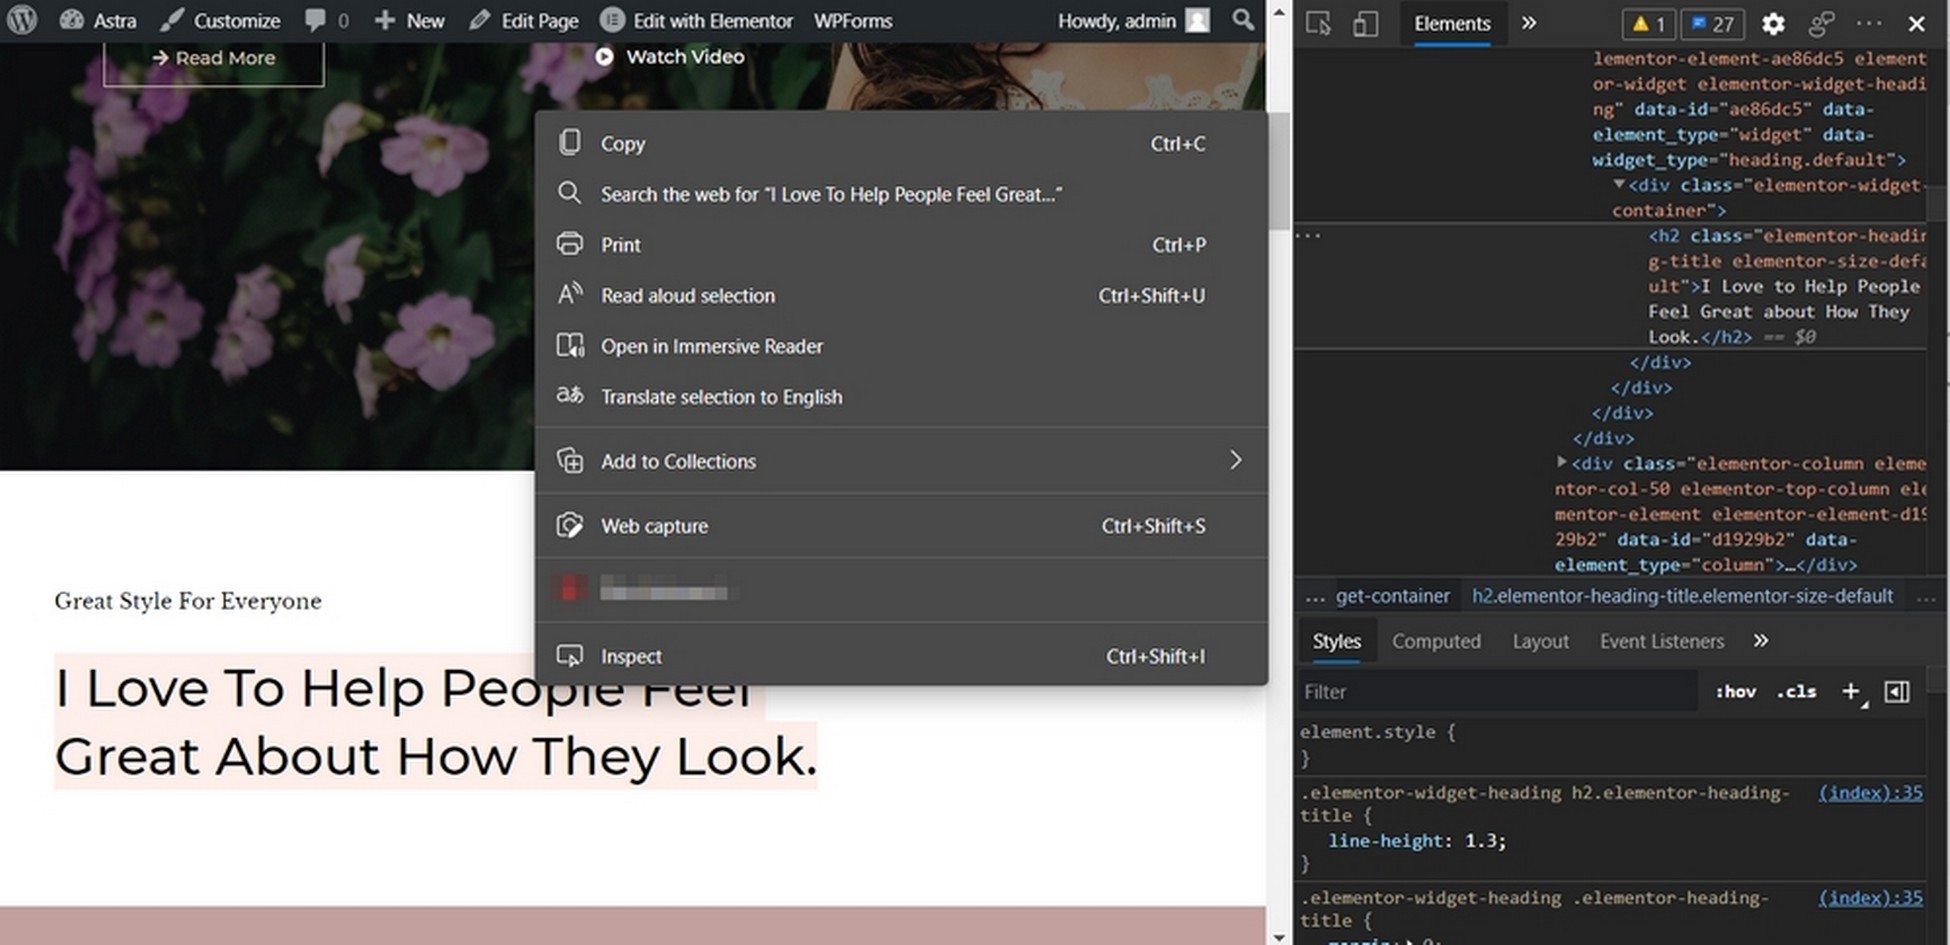This screenshot has height=945, width=1950.
Task: Click the page vertical scrollbar thumb
Action: click(1278, 170)
